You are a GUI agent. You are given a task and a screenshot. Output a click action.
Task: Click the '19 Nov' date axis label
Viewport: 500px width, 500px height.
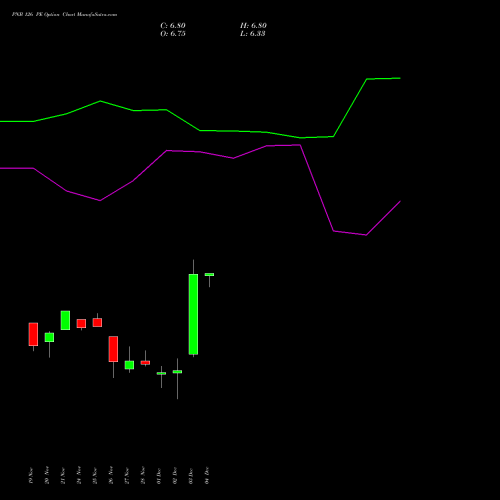31,475
